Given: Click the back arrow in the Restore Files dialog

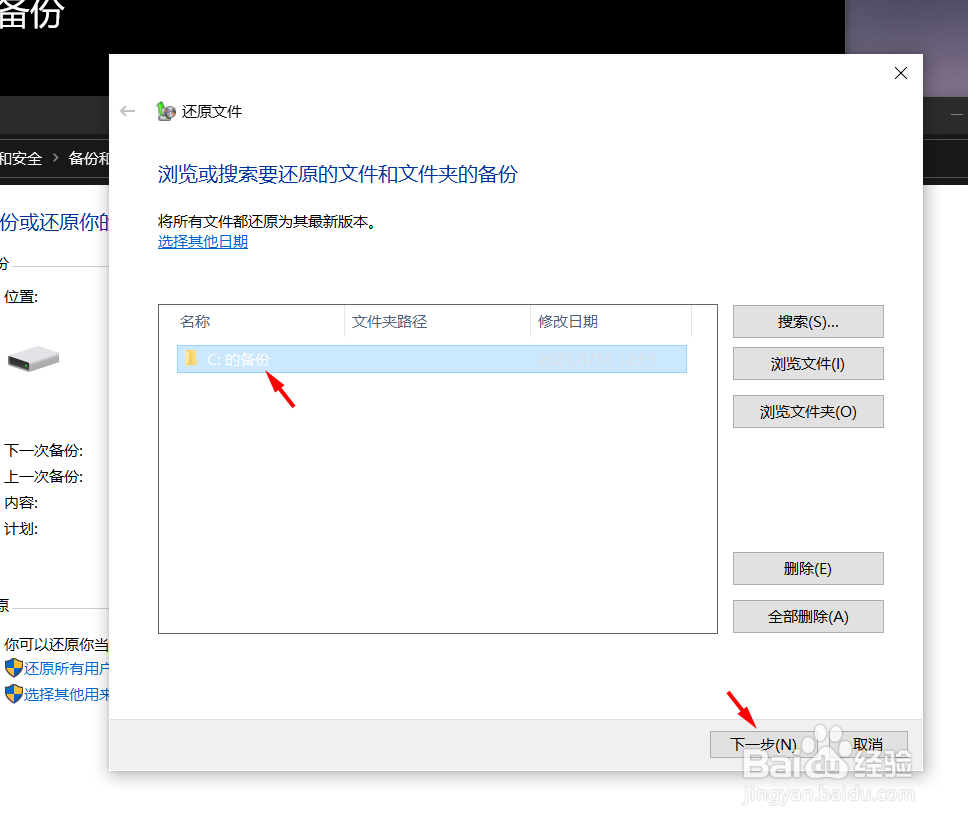Looking at the screenshot, I should (x=126, y=111).
